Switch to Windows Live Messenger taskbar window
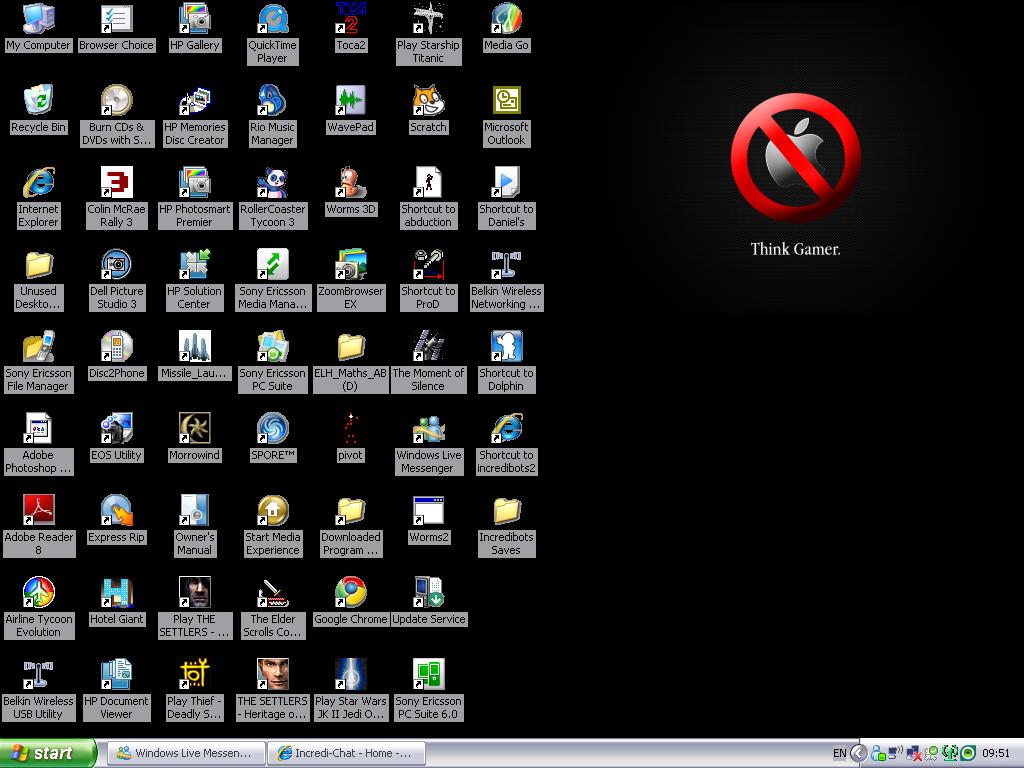Image resolution: width=1024 pixels, height=768 pixels. pyautogui.click(x=185, y=753)
